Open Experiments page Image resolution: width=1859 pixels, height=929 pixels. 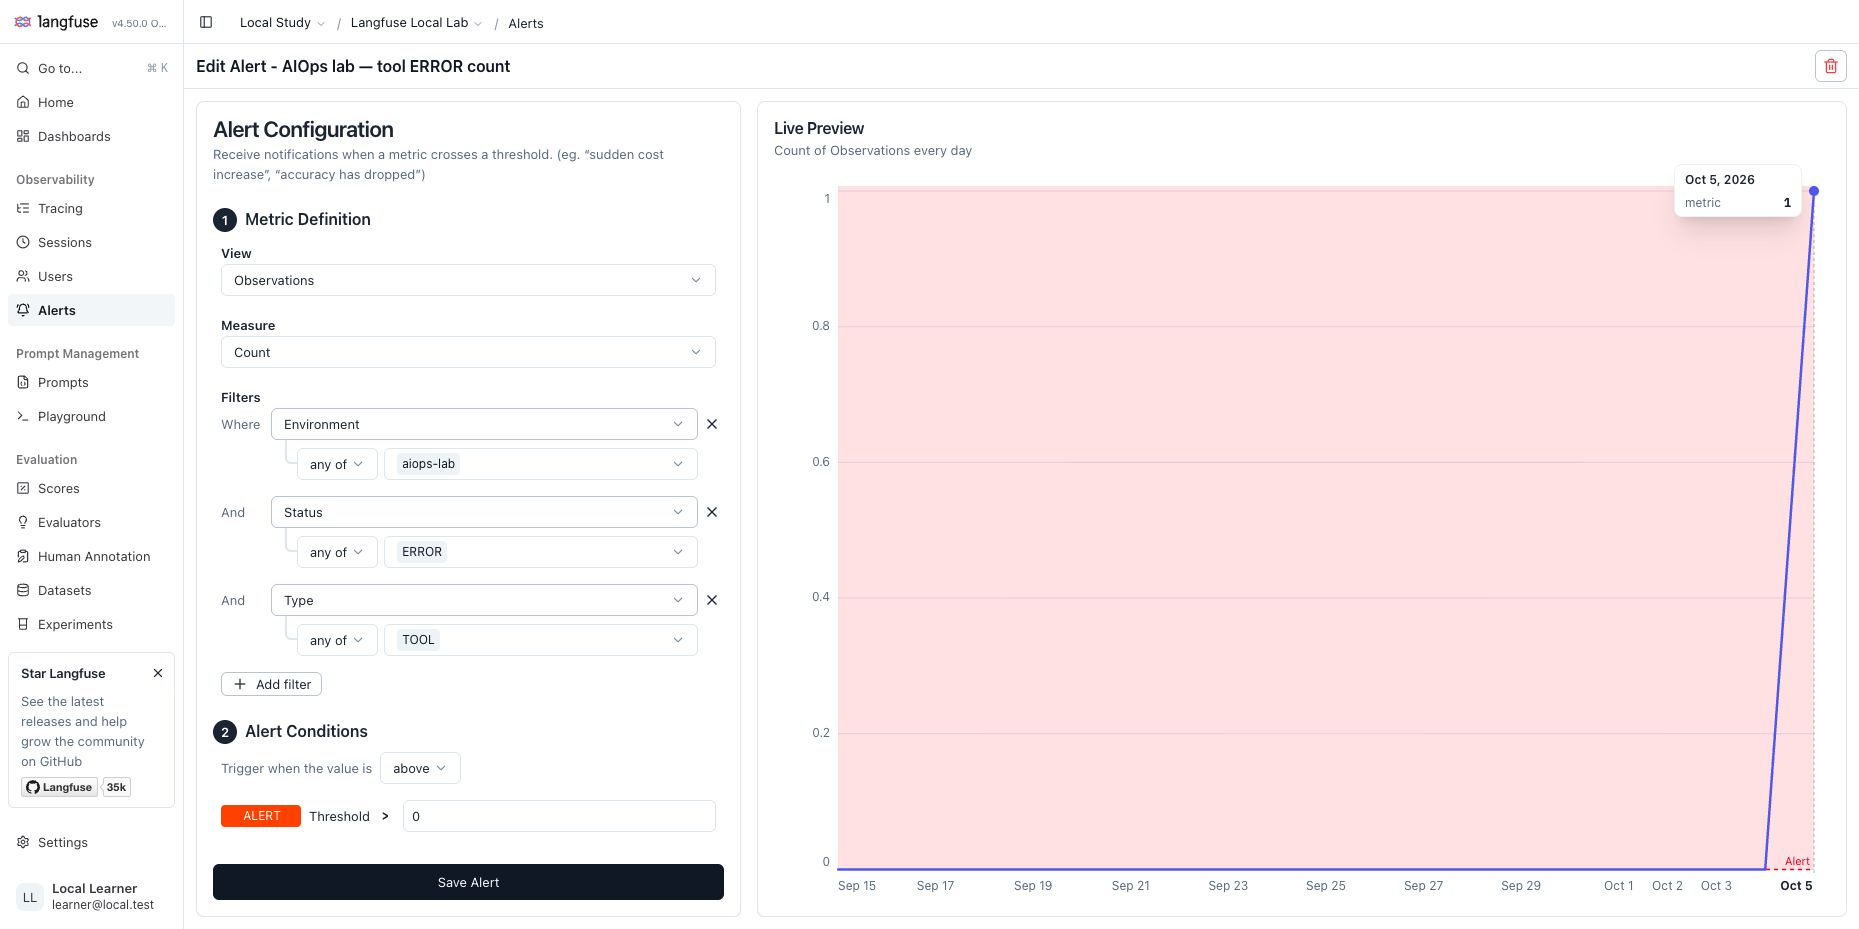click(x=92, y=624)
